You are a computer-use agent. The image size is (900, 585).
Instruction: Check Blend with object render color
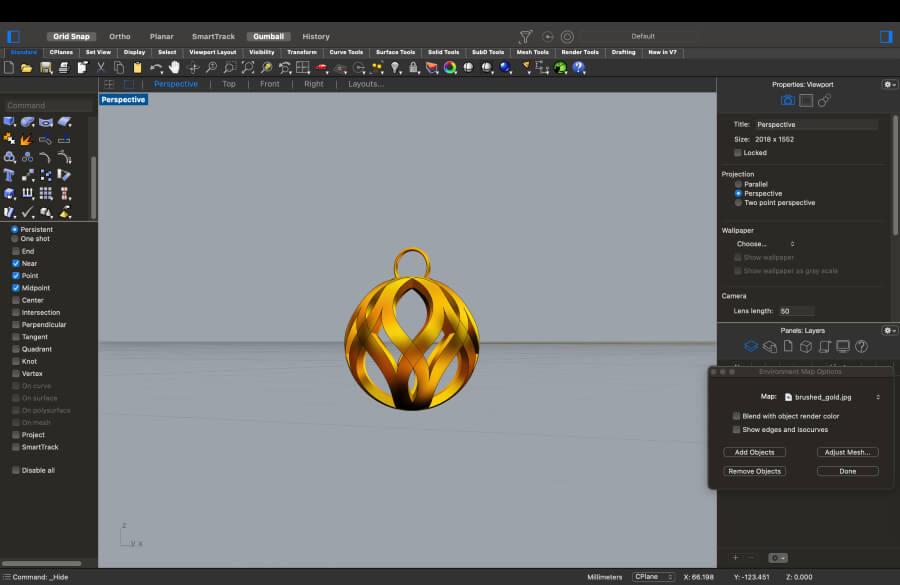point(737,416)
